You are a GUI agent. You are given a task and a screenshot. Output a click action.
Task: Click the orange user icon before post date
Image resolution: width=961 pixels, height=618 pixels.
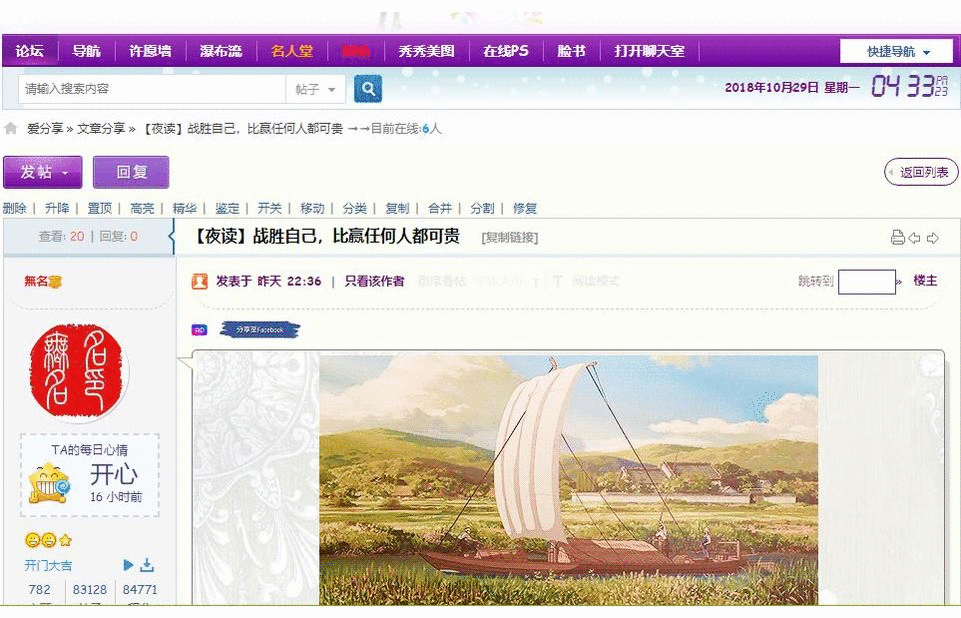coord(199,282)
